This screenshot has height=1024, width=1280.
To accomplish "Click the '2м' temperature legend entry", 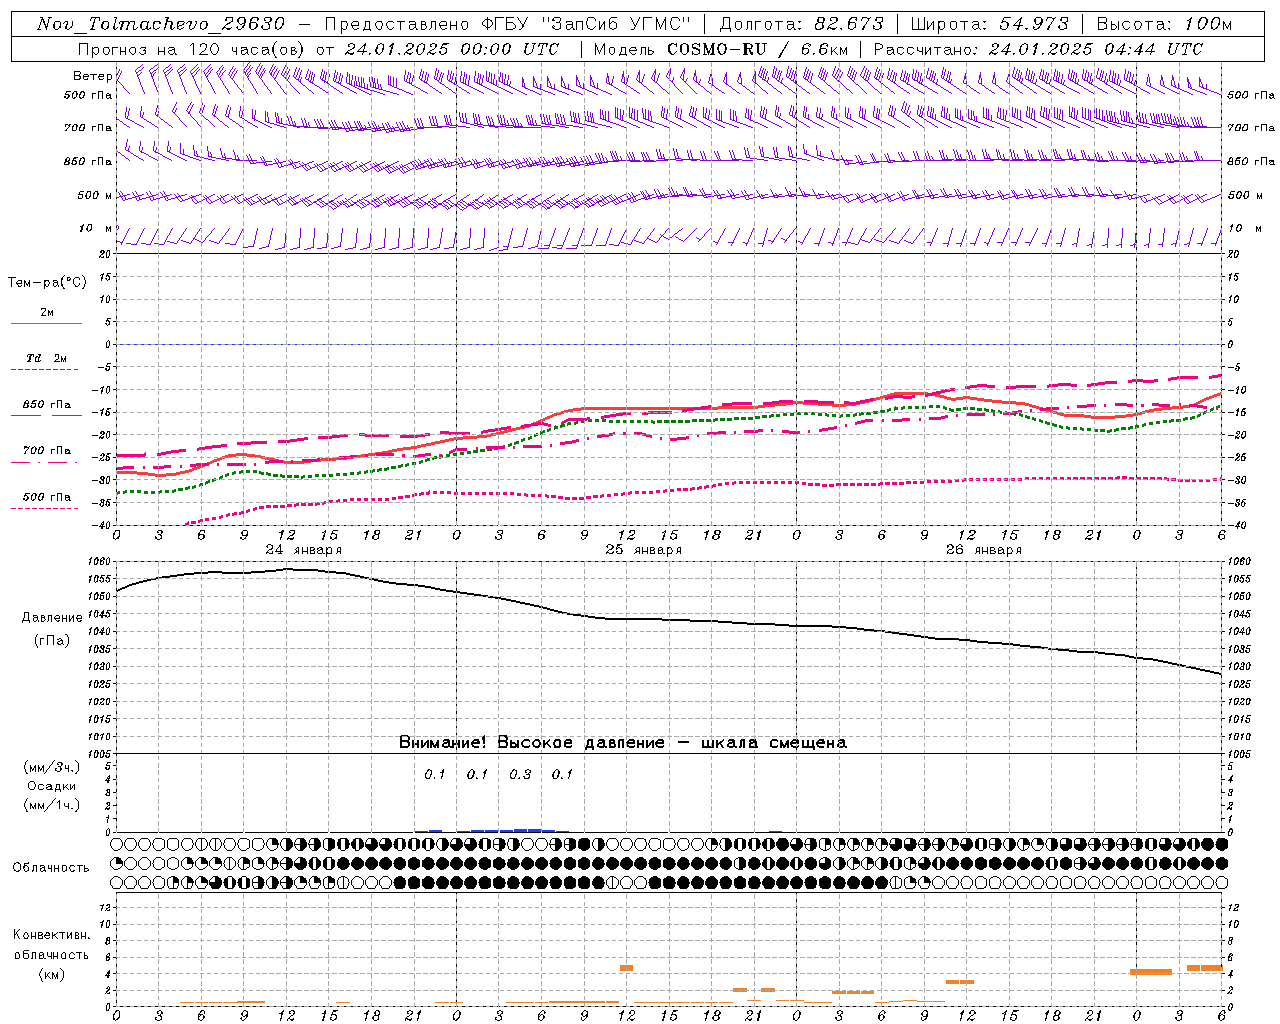I will click(x=47, y=313).
